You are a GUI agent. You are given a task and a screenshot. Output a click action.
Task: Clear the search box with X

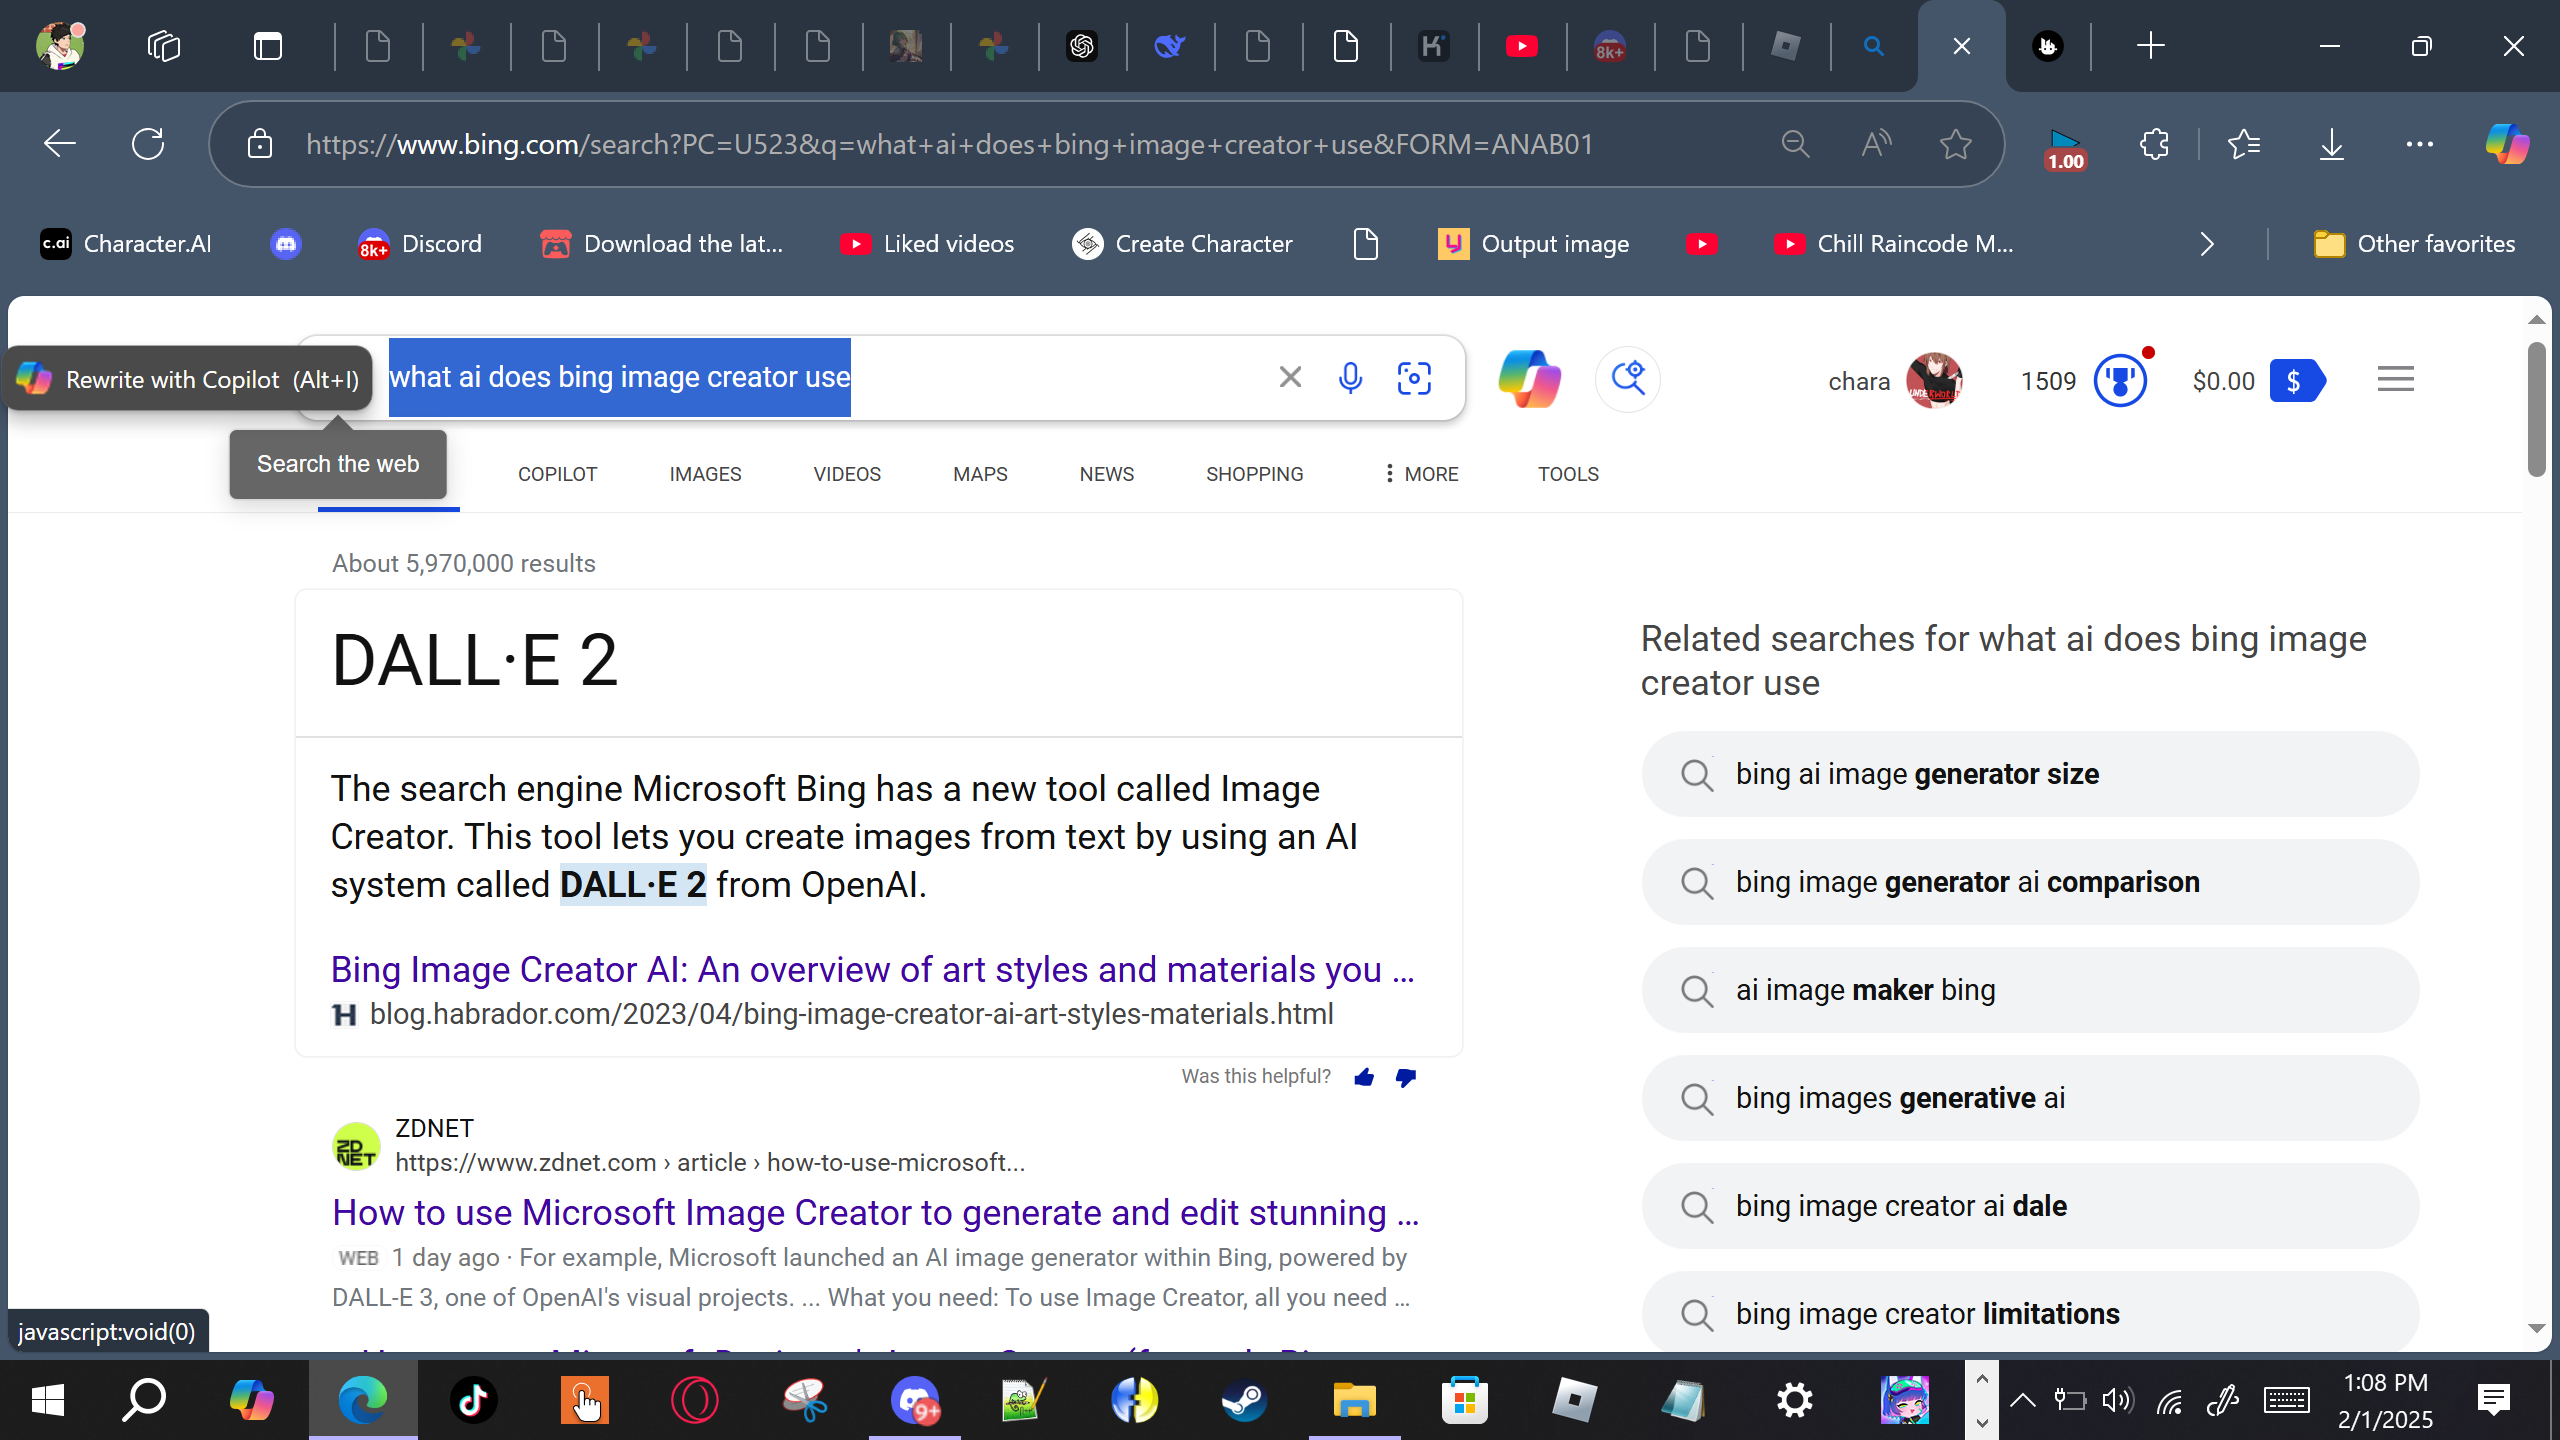1290,377
